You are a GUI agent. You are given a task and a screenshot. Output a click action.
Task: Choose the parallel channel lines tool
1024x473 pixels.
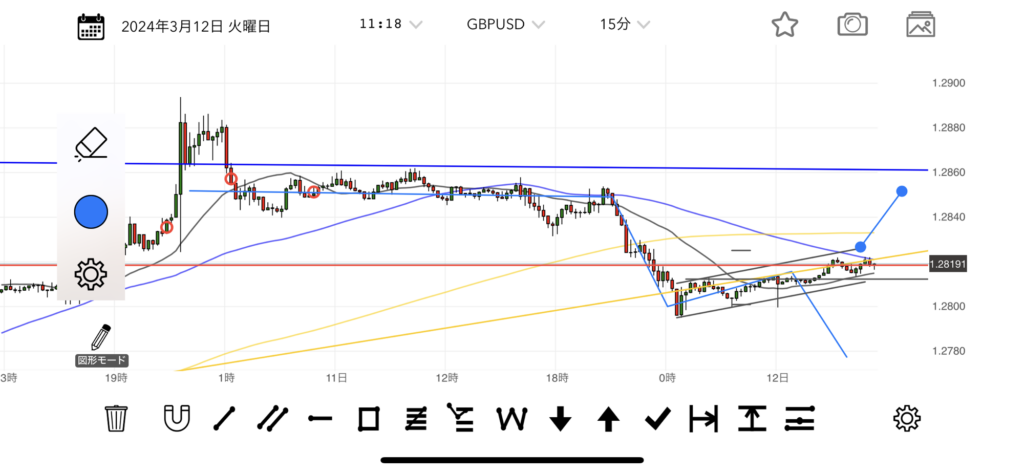tap(272, 419)
